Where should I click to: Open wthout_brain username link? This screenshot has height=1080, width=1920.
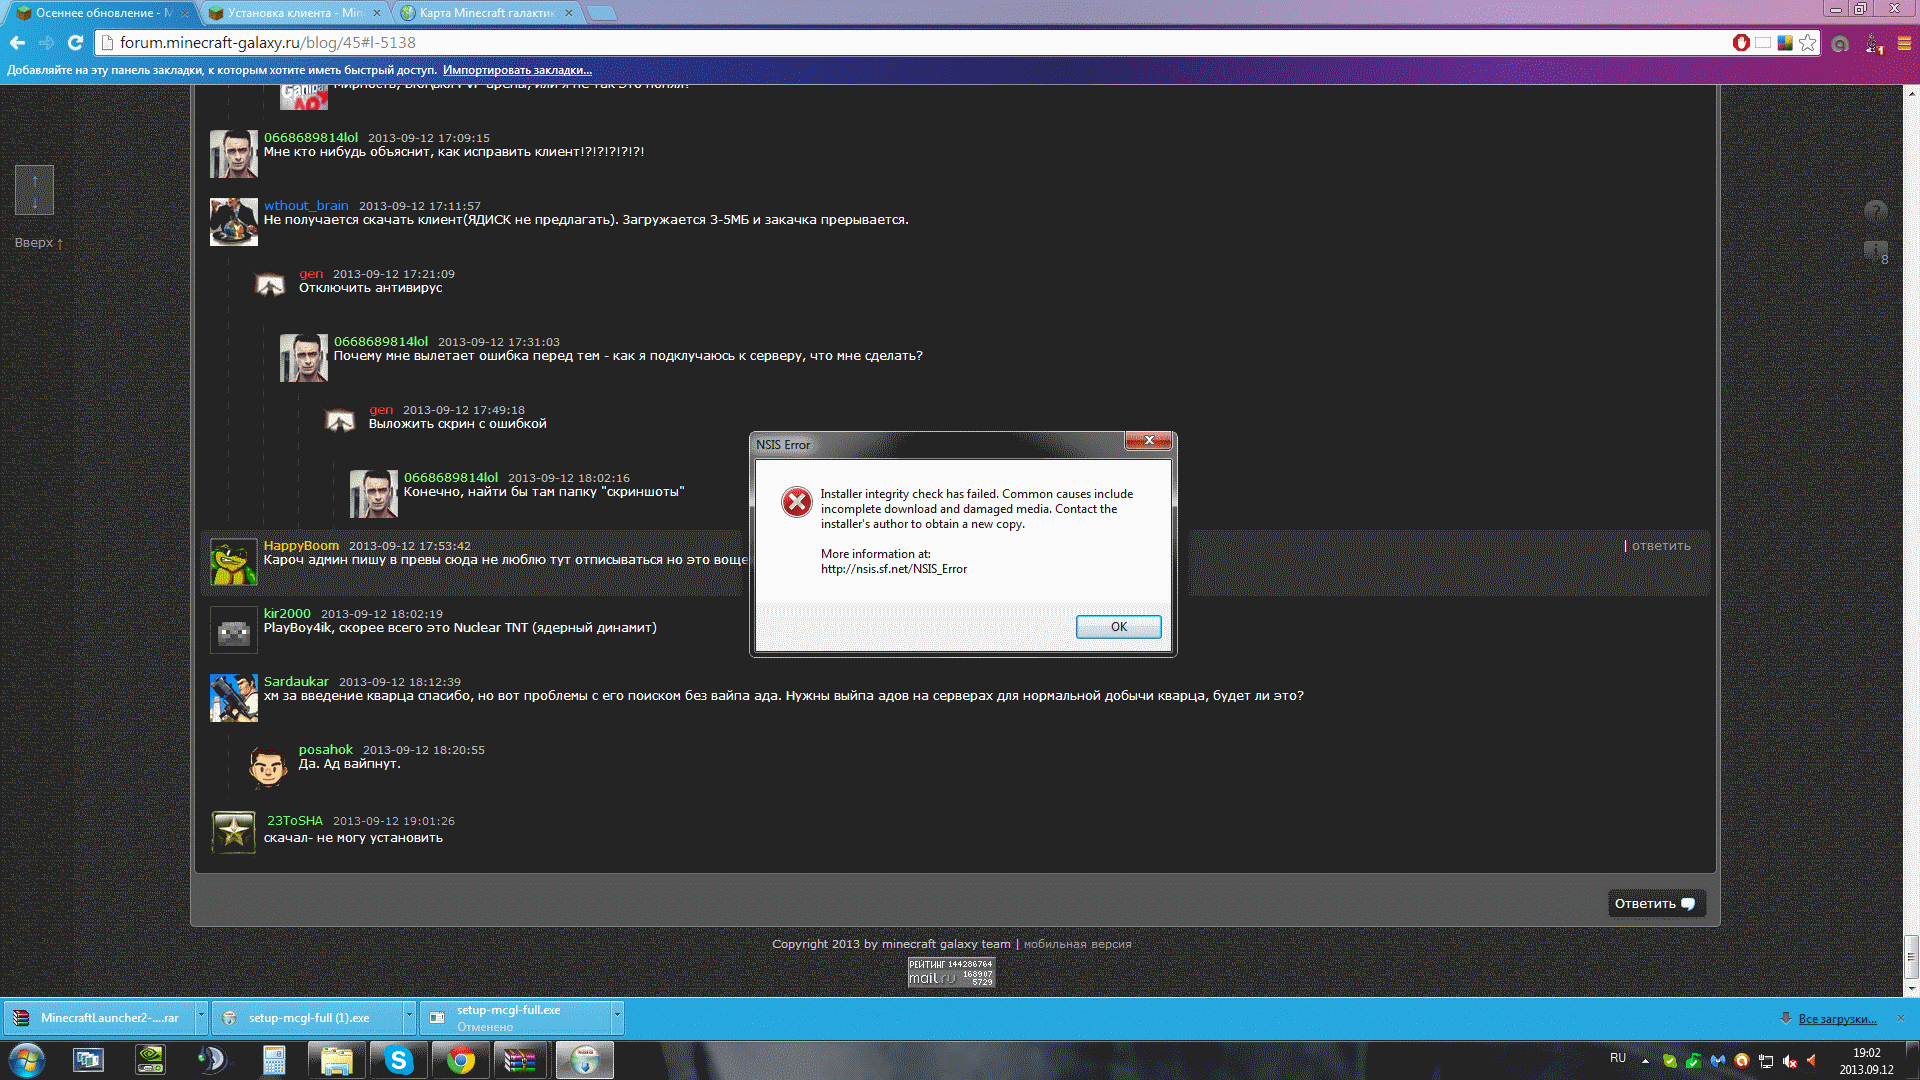(x=306, y=205)
